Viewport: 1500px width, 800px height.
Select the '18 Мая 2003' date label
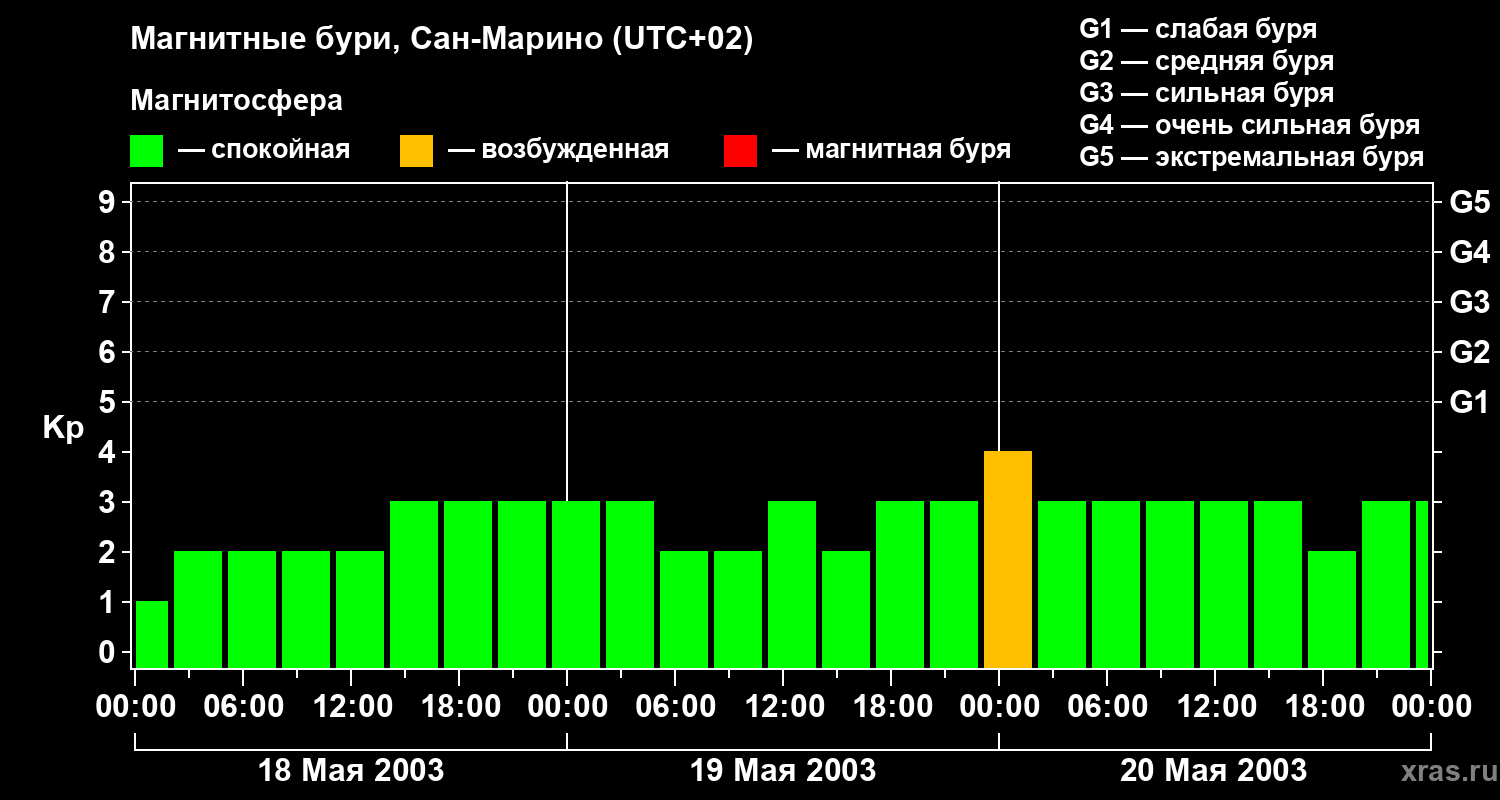tap(351, 770)
